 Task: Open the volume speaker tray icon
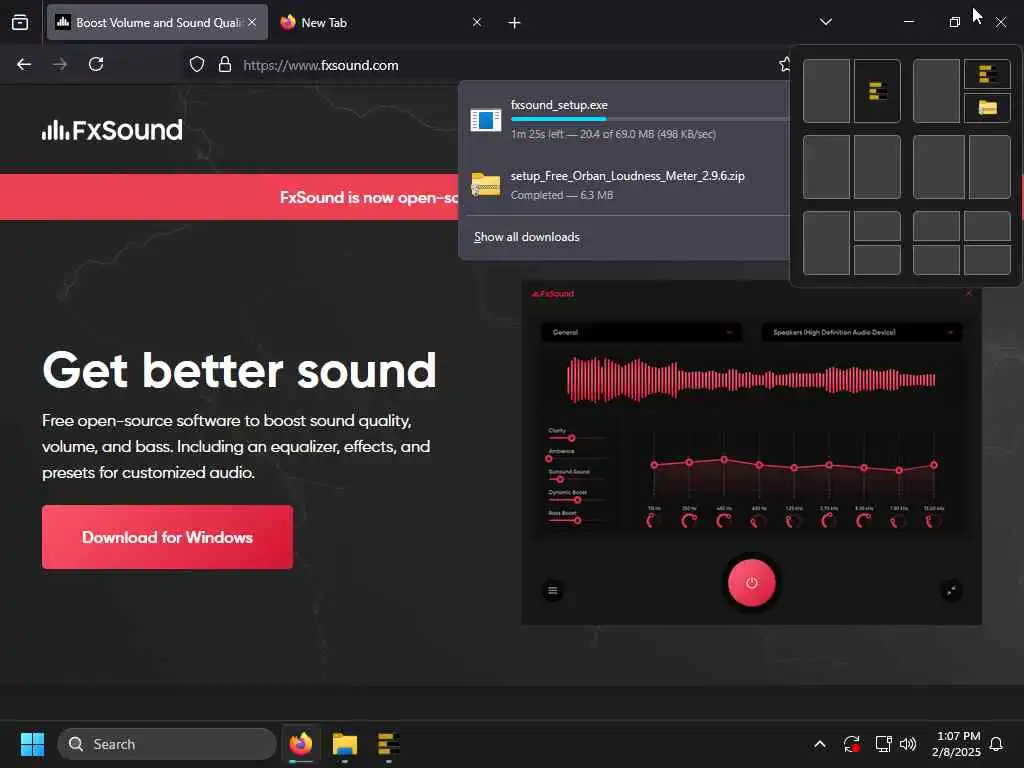(908, 744)
